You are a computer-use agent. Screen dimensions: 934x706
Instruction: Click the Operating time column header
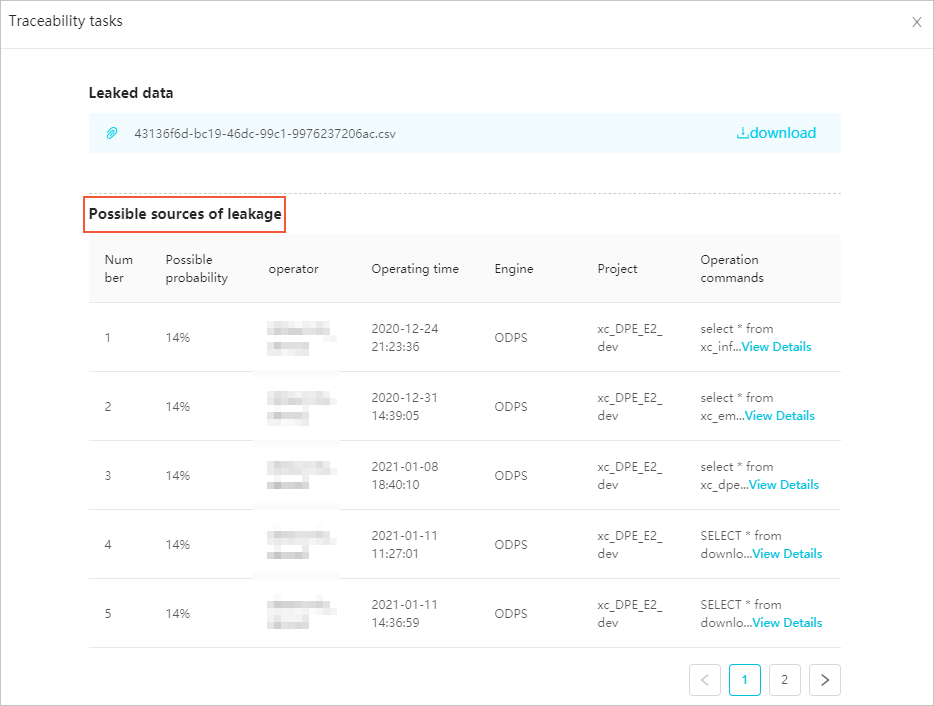(415, 269)
